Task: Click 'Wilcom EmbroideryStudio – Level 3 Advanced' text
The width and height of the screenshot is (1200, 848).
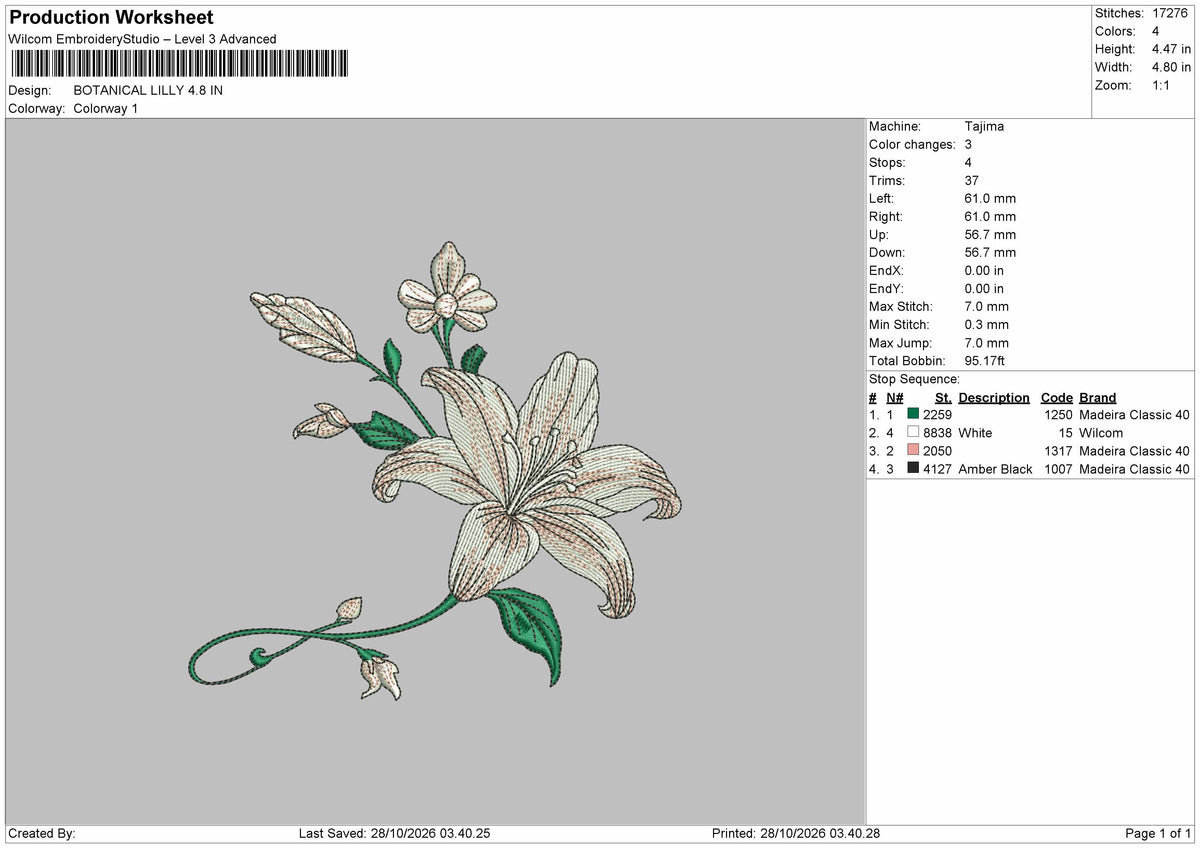Action: tap(142, 39)
